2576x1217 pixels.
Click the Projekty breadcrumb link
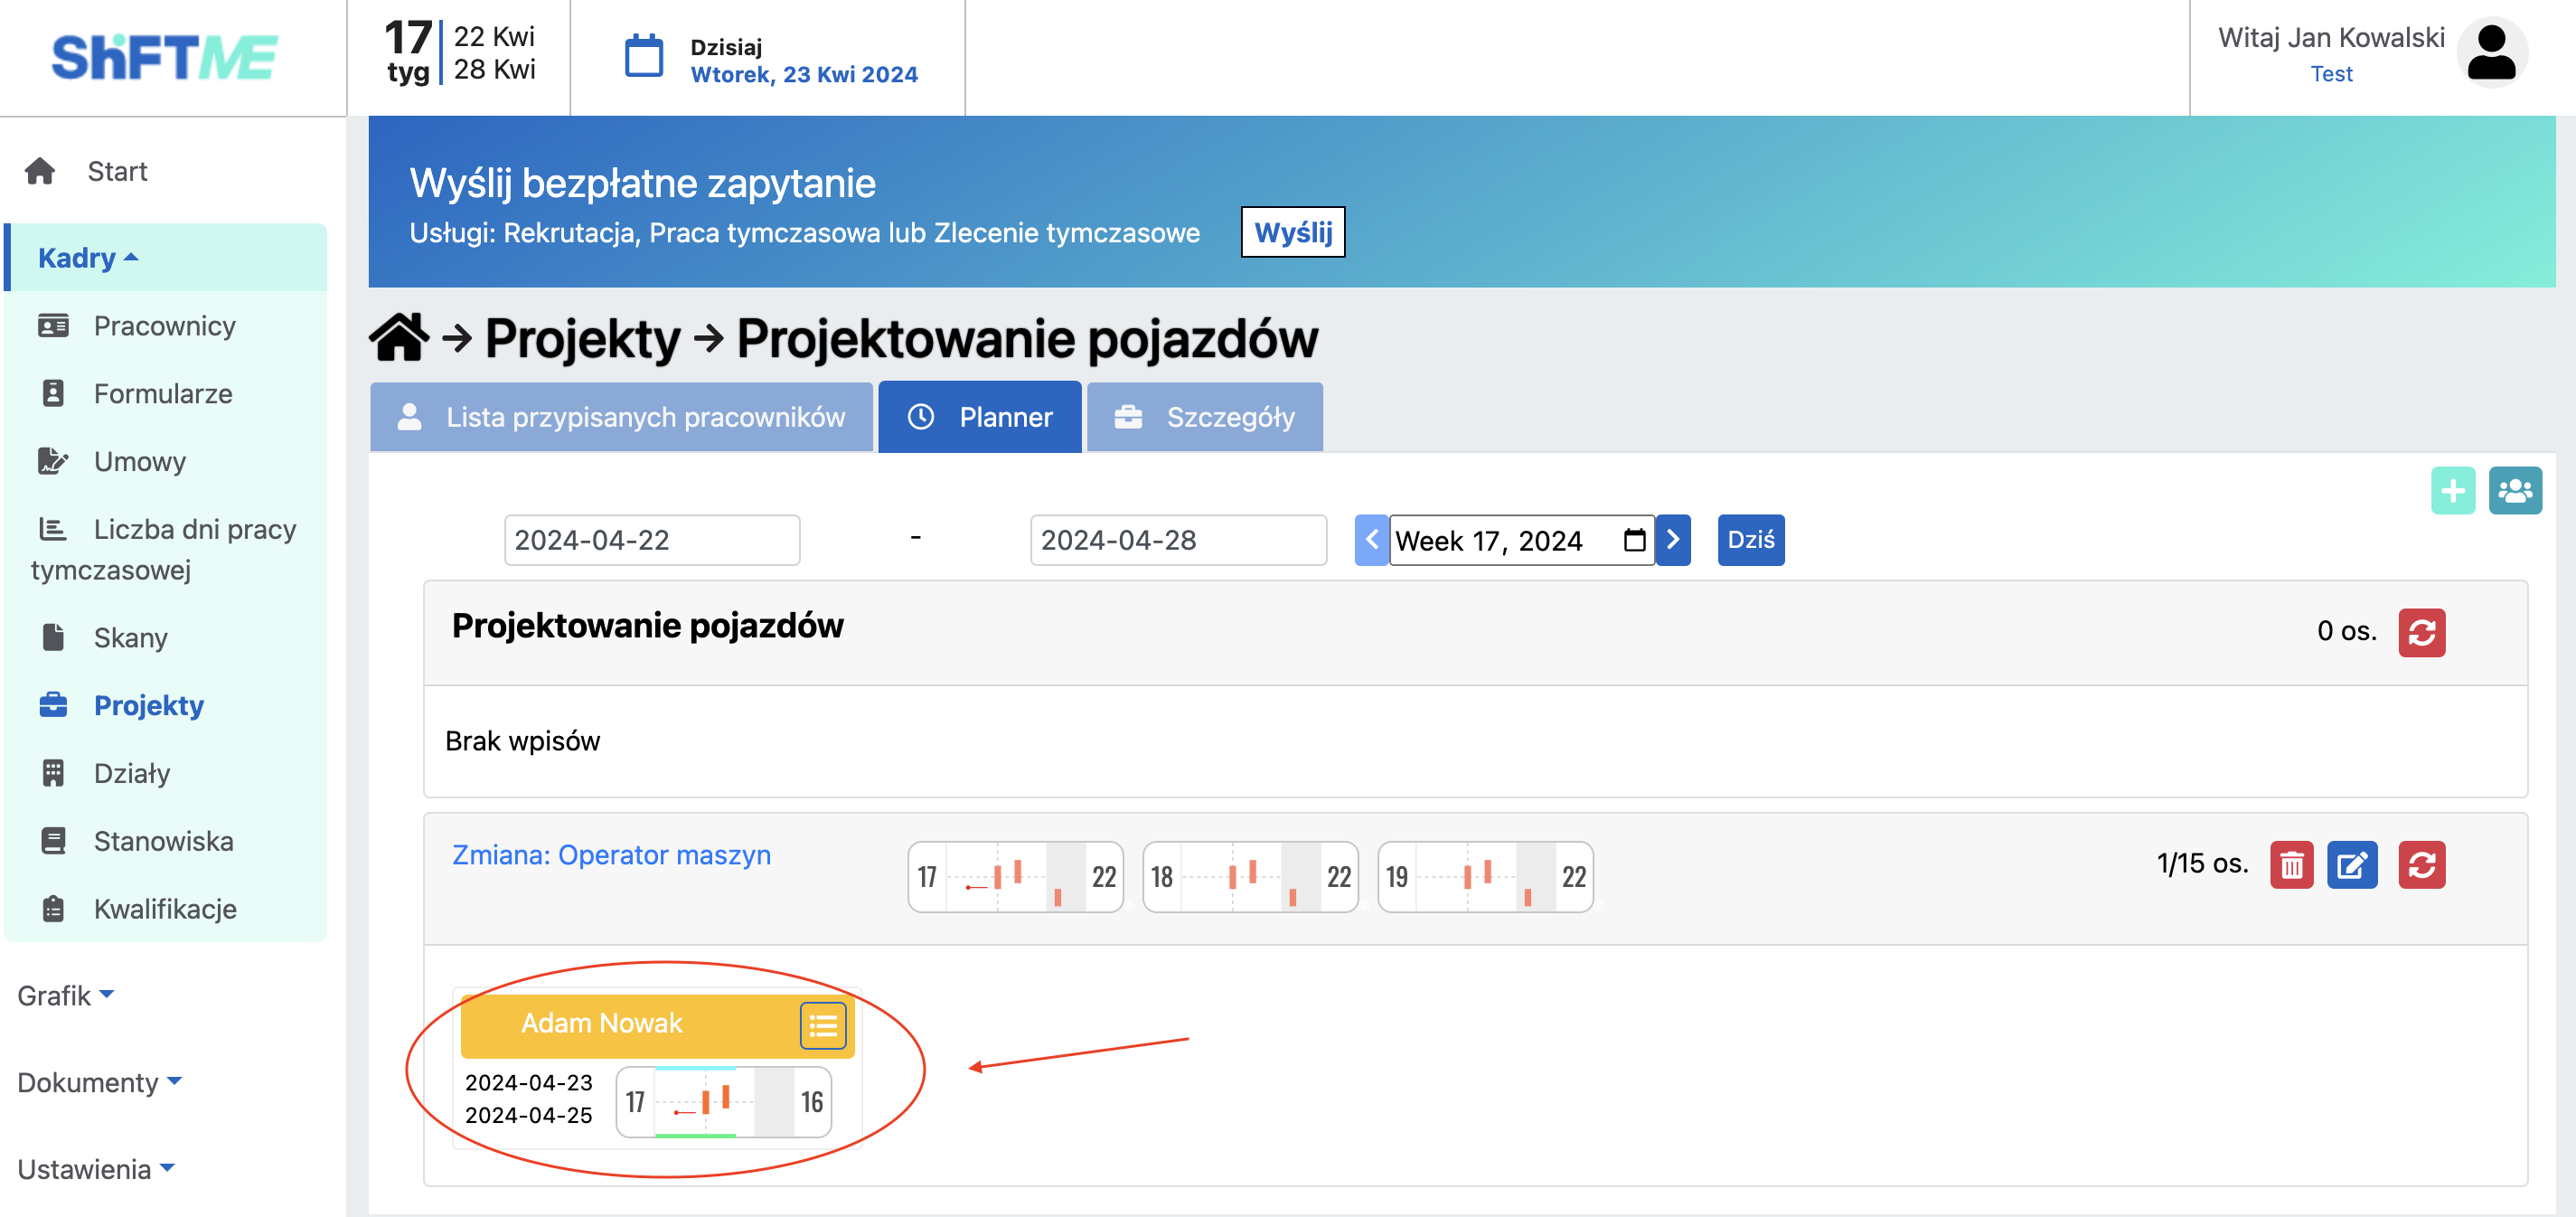coord(582,338)
